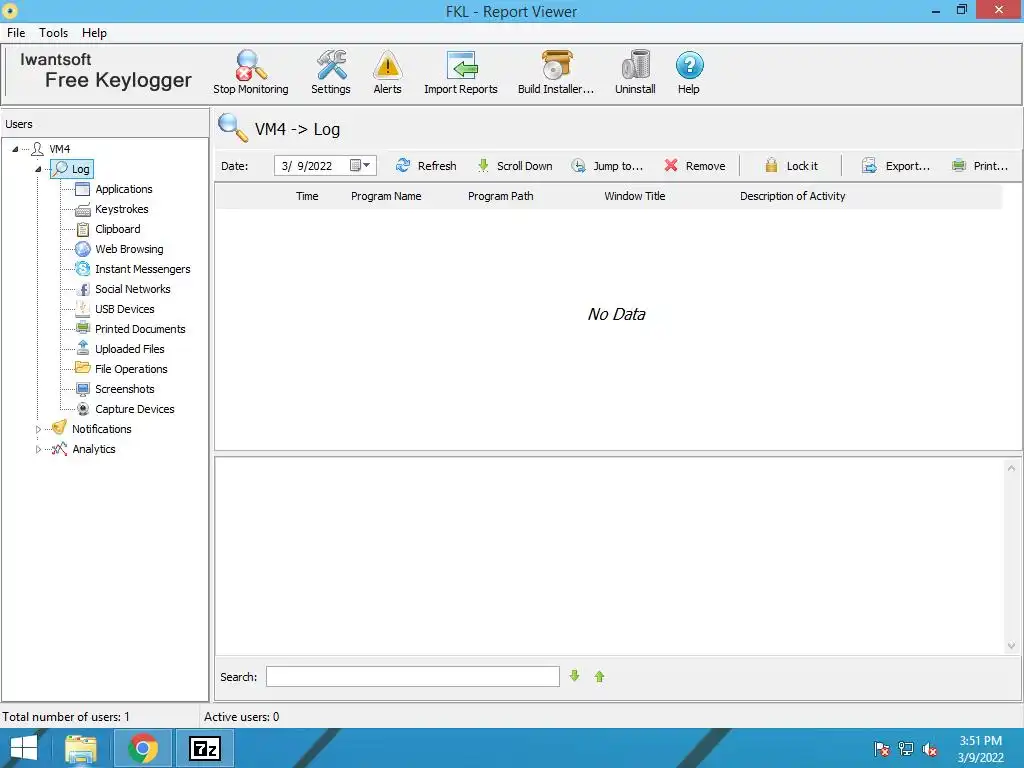Click the Import Reports icon
Screen dimensions: 1024x768
[x=460, y=72]
